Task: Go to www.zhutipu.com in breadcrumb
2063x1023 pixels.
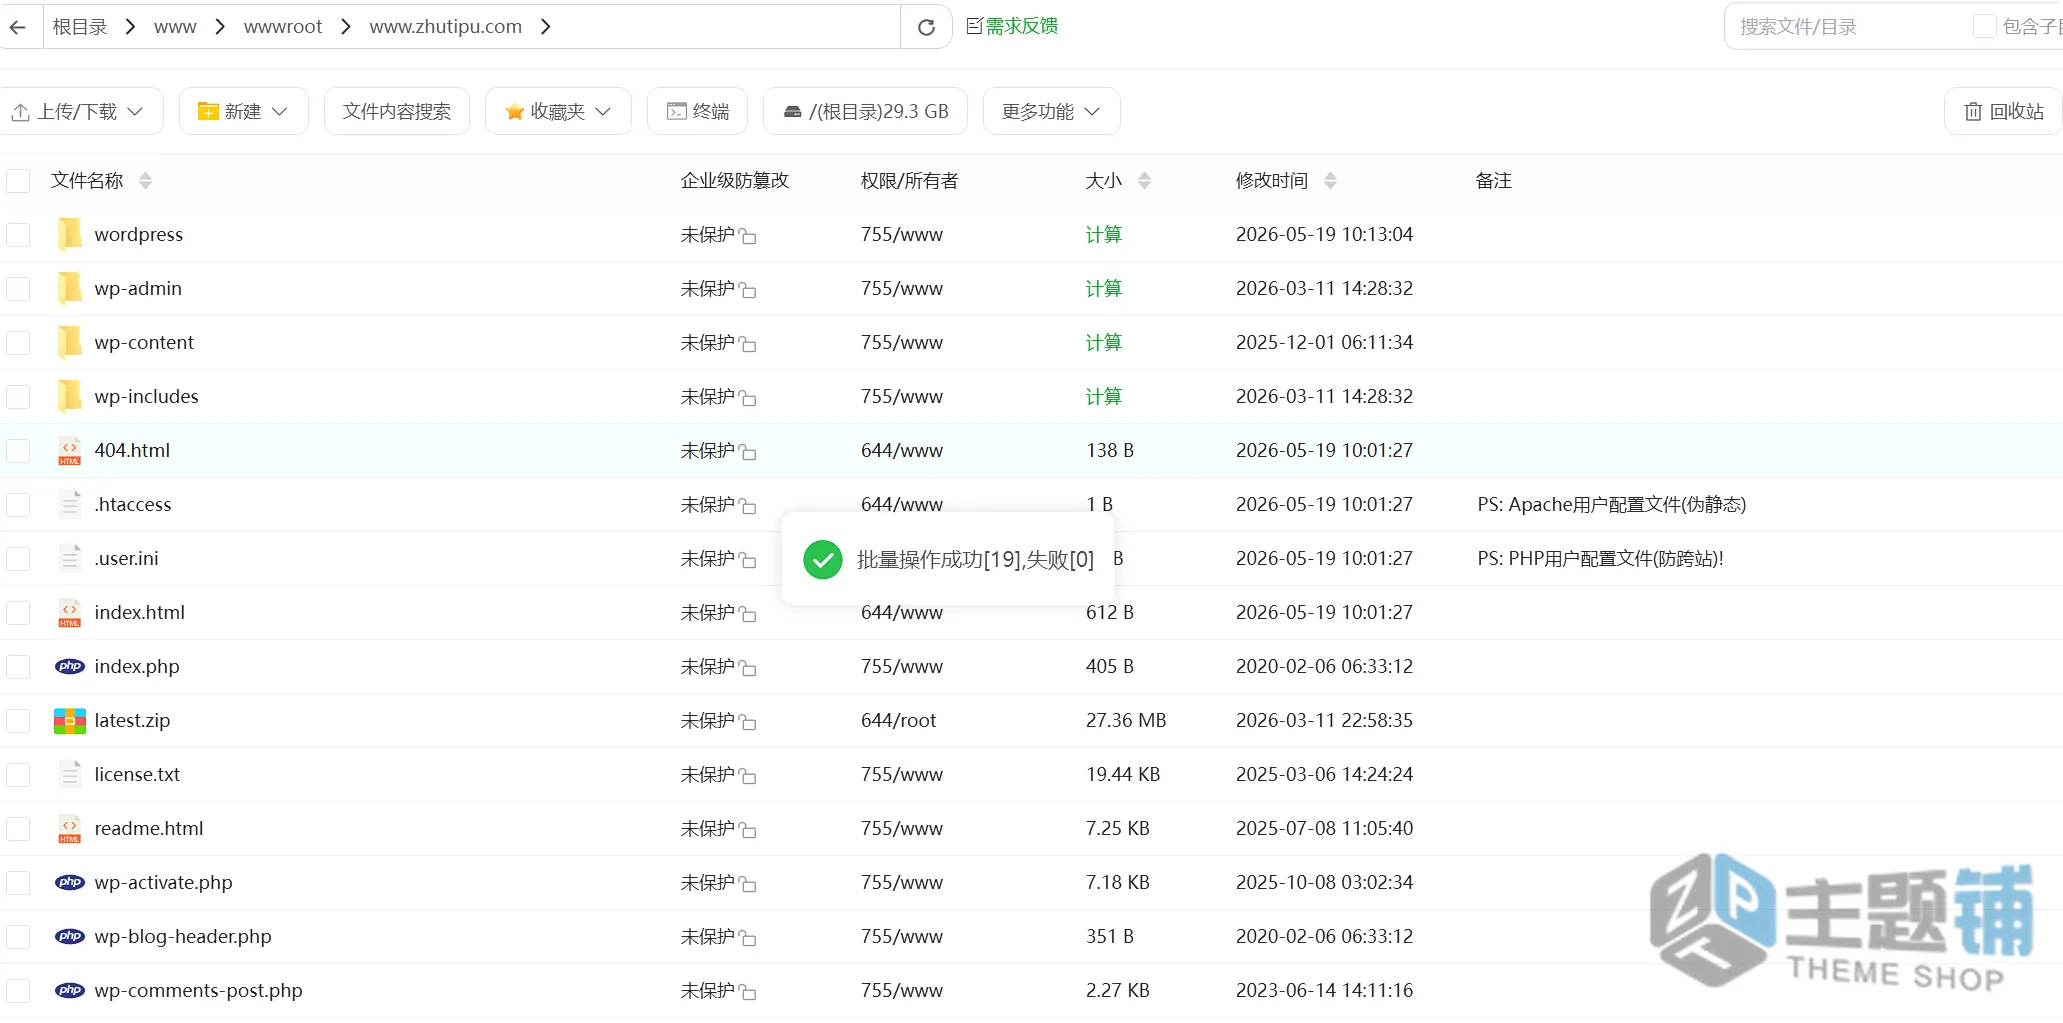Action: pos(446,27)
